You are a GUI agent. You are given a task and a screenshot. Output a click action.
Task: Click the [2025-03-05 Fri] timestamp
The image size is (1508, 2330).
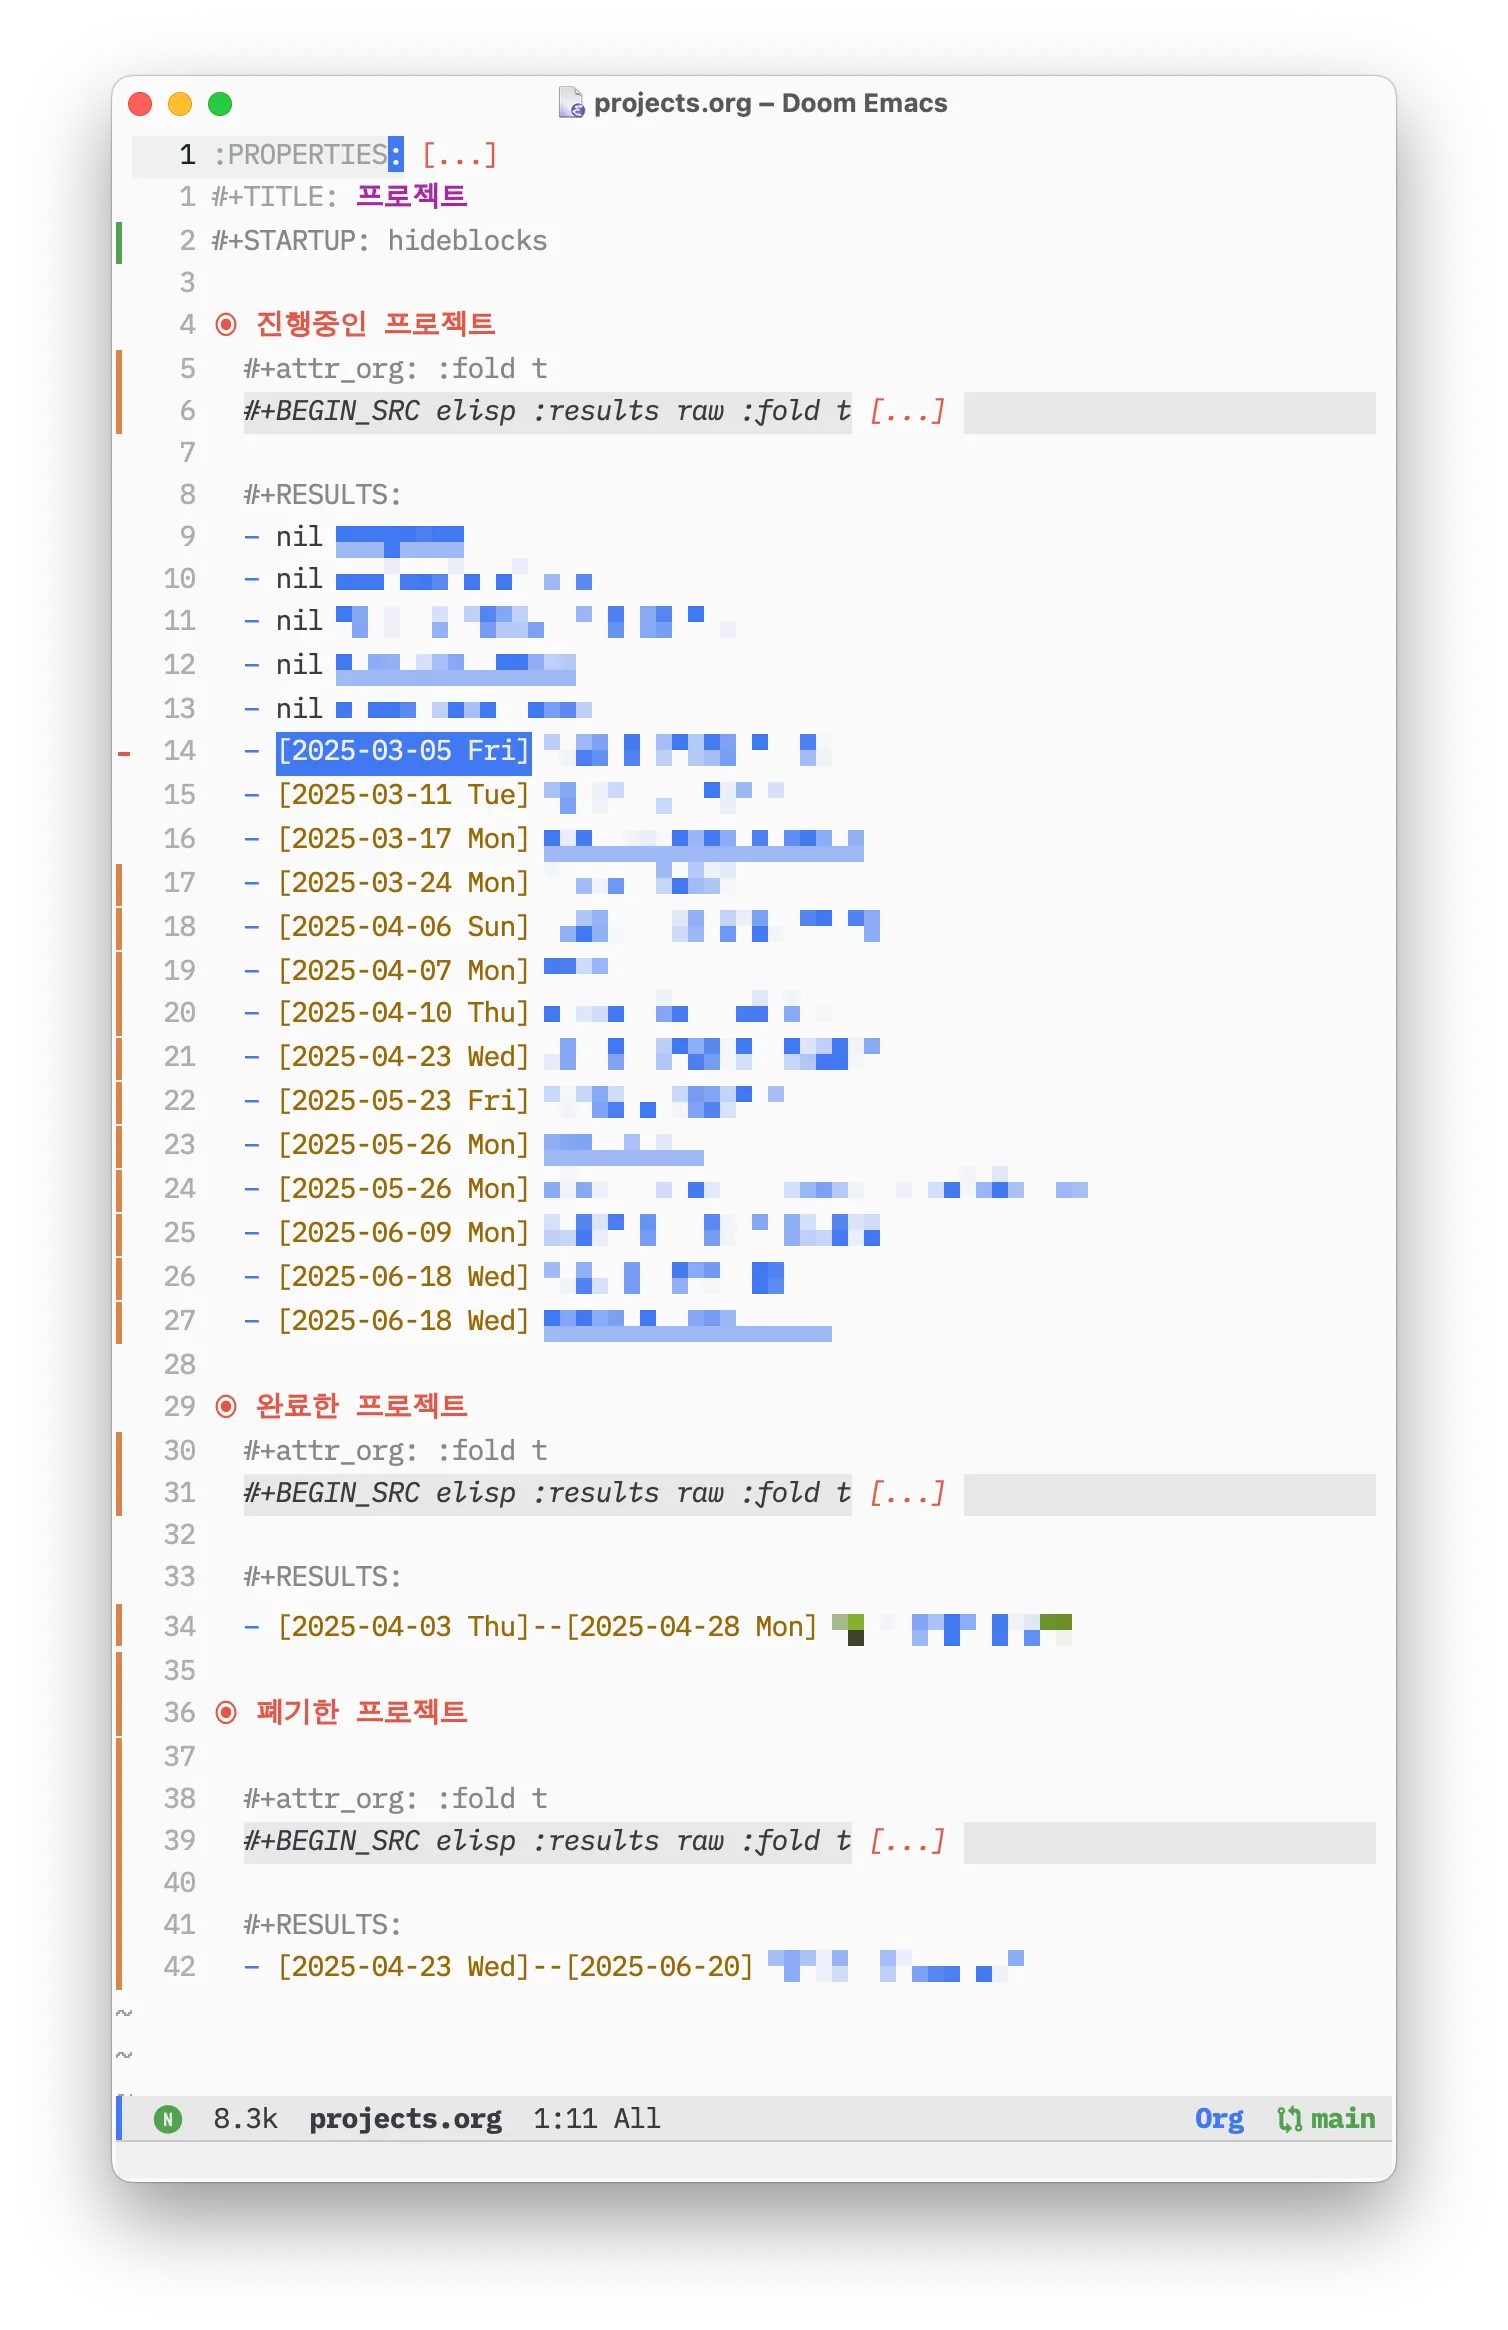pyautogui.click(x=403, y=751)
